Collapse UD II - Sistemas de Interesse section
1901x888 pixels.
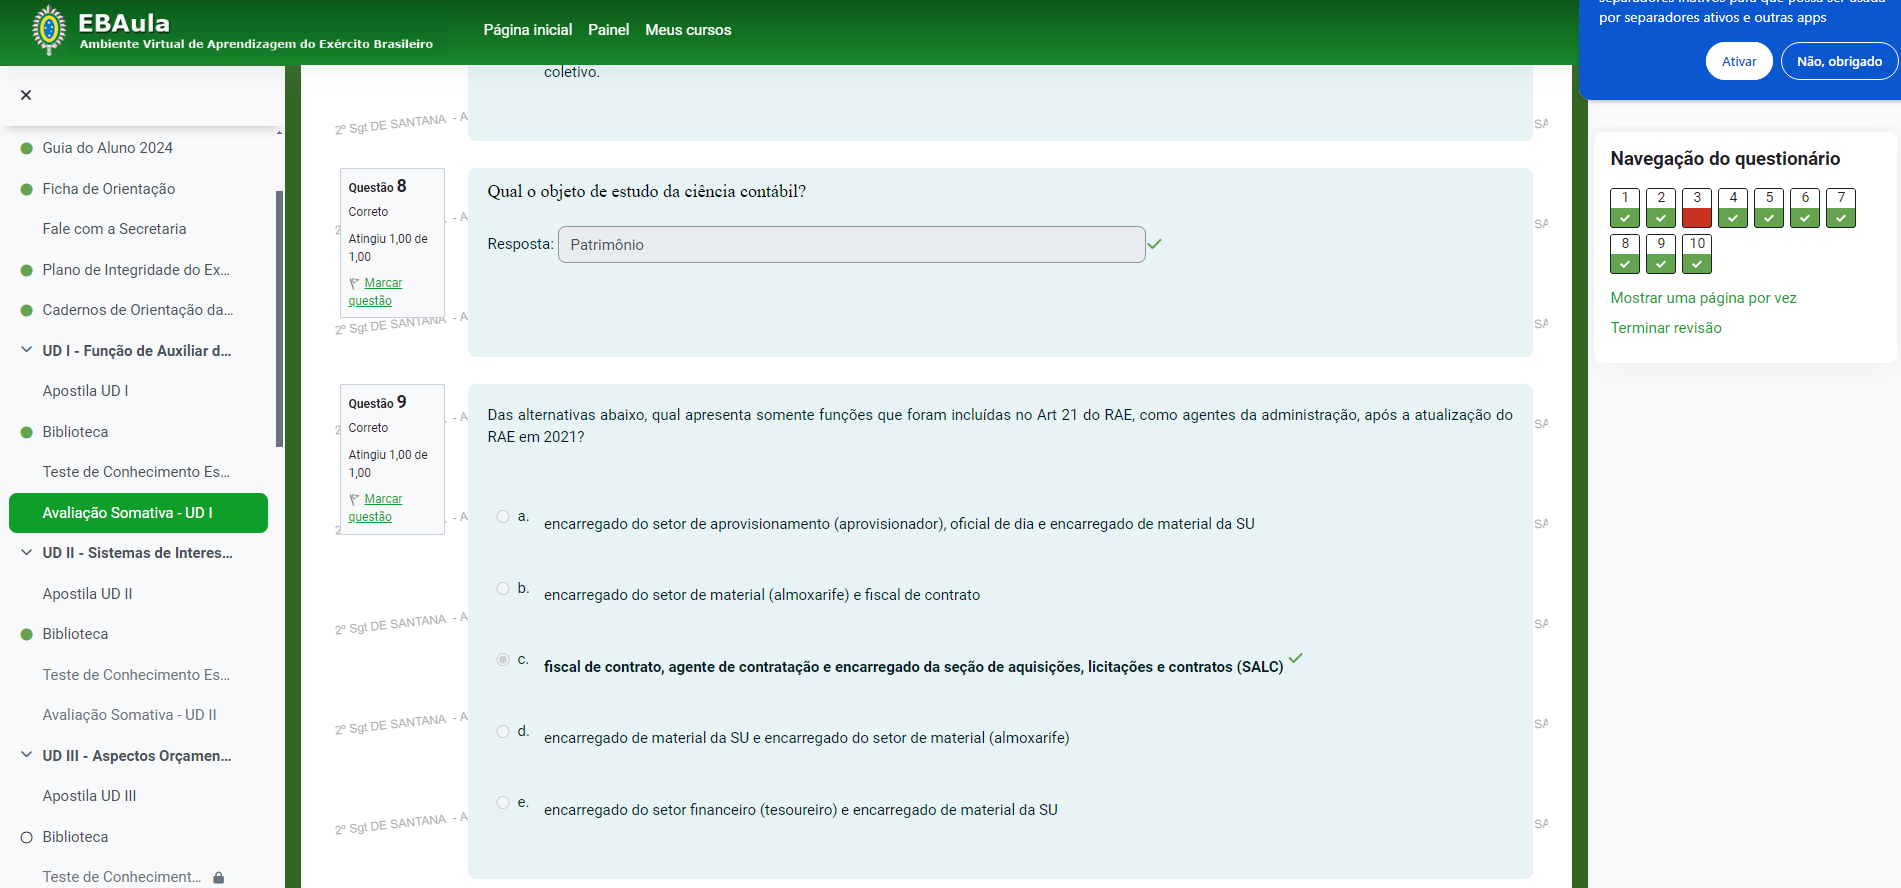tap(27, 553)
